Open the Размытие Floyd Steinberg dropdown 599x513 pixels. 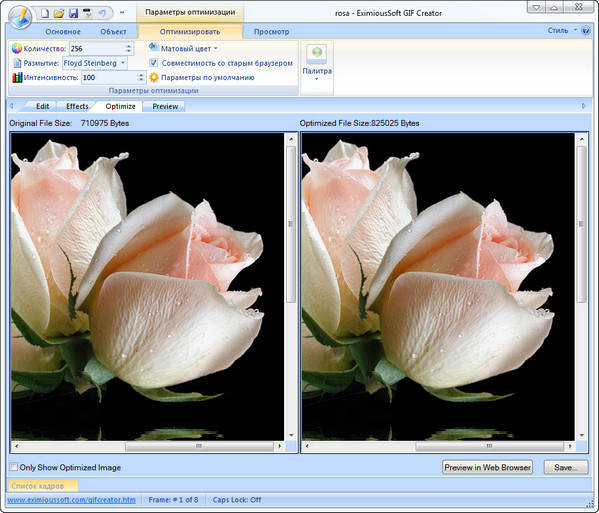[x=95, y=63]
